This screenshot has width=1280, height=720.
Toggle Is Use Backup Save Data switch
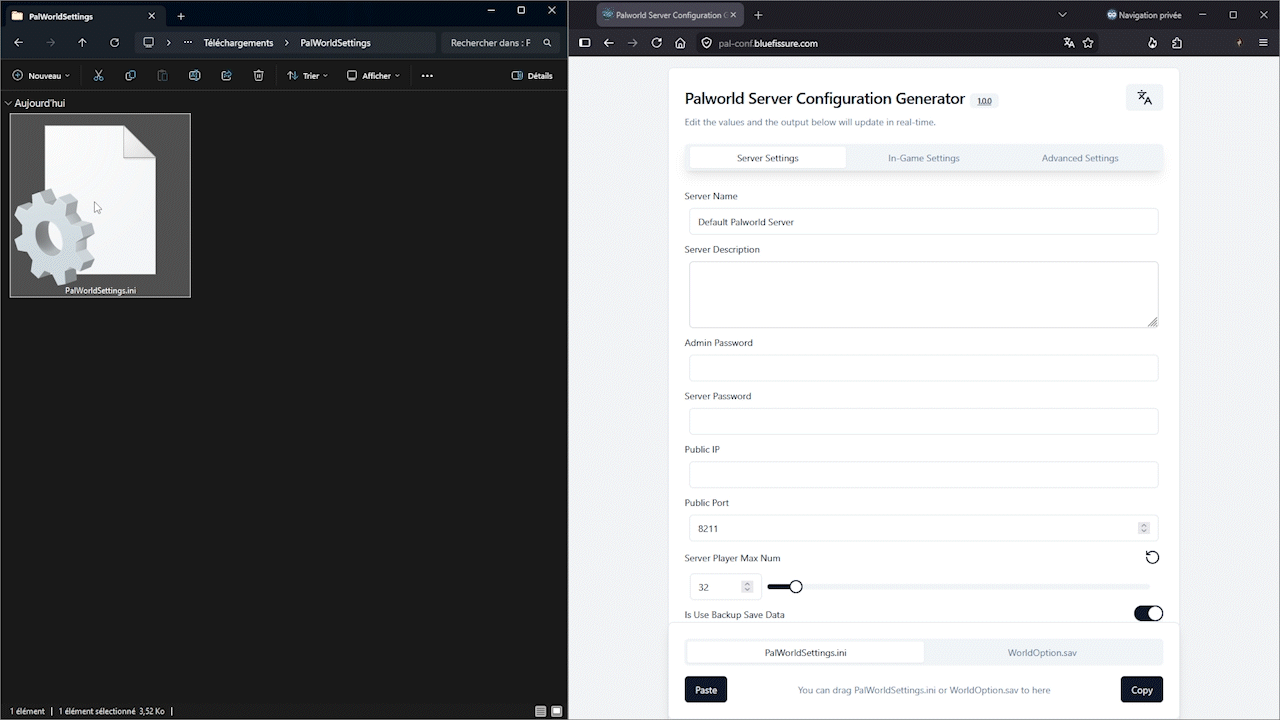(x=1148, y=613)
